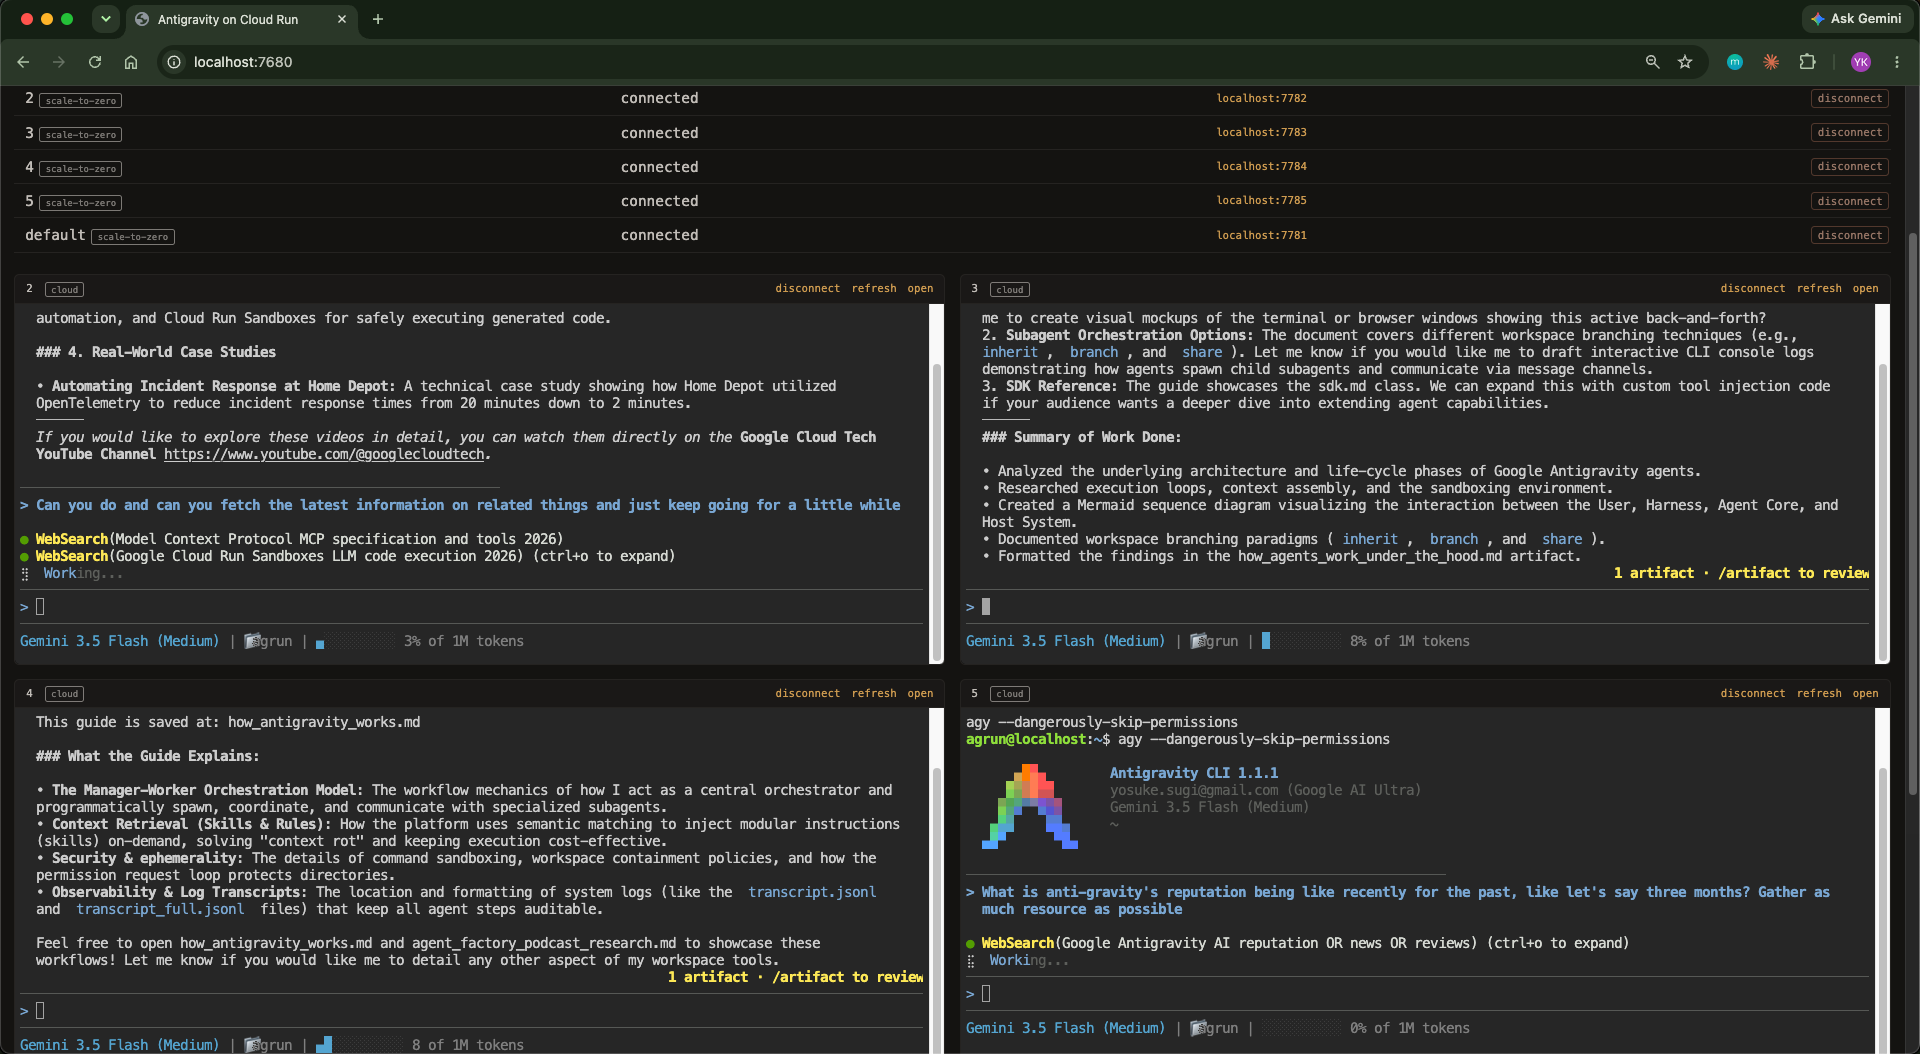Open the localhost:7785 link
The height and width of the screenshot is (1054, 1920).
[x=1261, y=200]
